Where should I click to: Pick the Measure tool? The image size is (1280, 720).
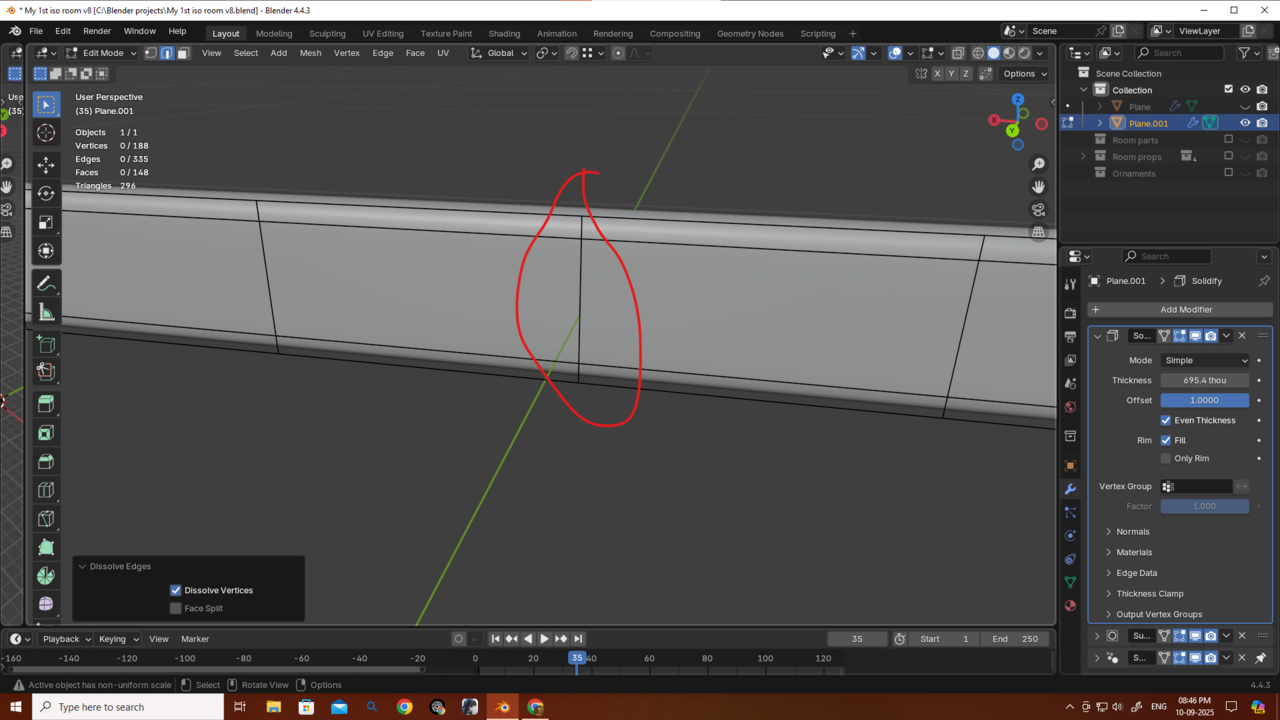[x=46, y=313]
